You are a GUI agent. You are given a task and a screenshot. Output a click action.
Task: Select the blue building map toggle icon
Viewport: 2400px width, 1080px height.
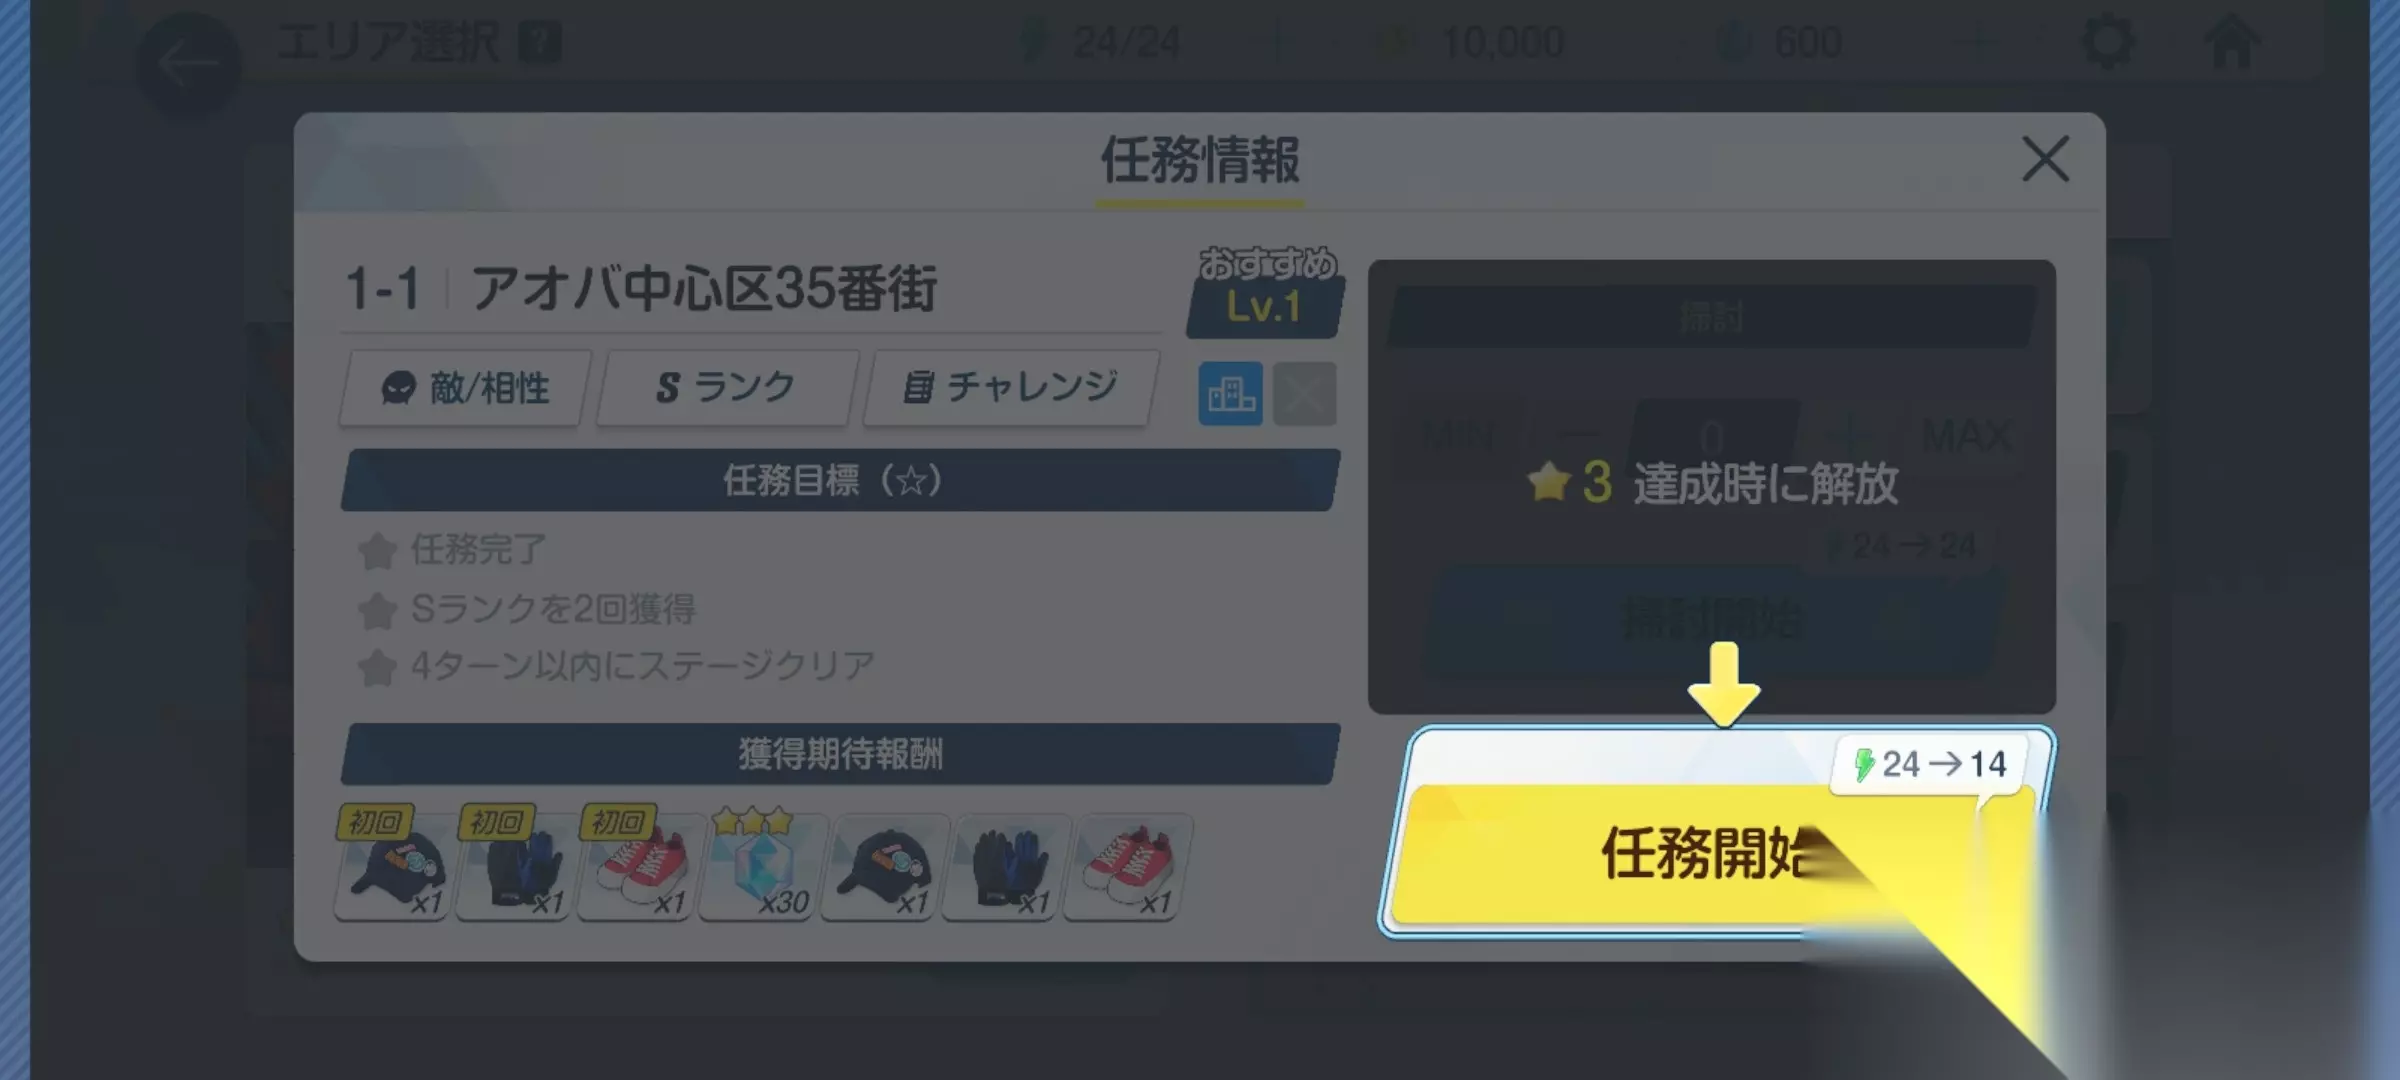click(1230, 394)
